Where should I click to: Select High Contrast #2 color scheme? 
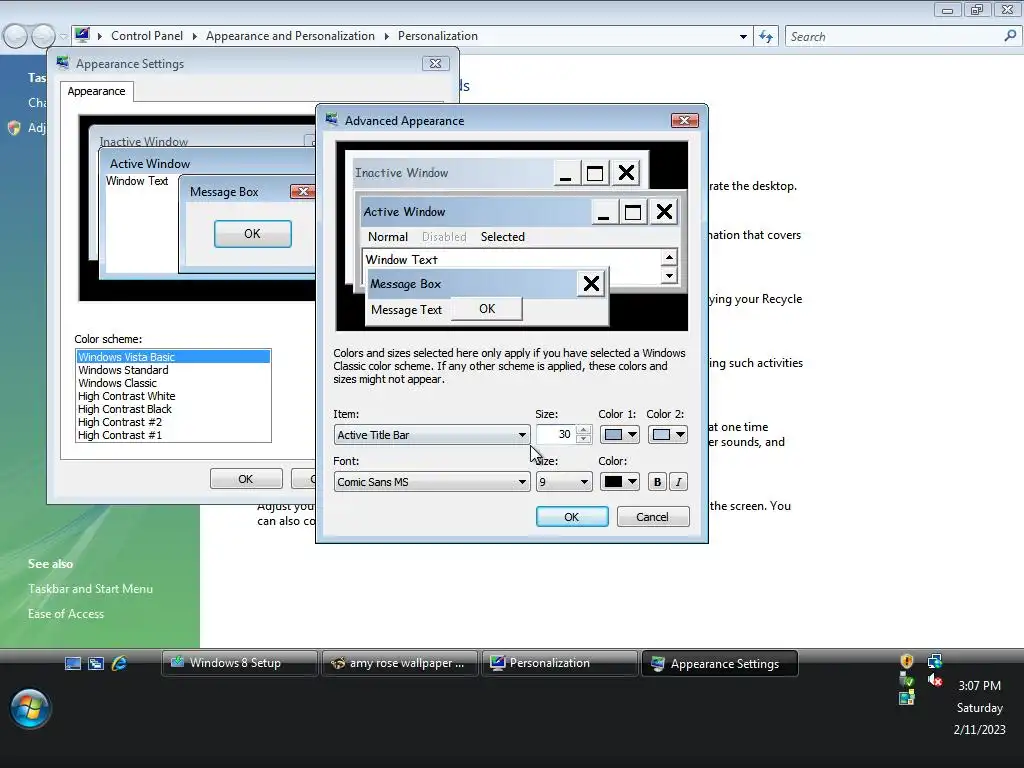(173, 422)
